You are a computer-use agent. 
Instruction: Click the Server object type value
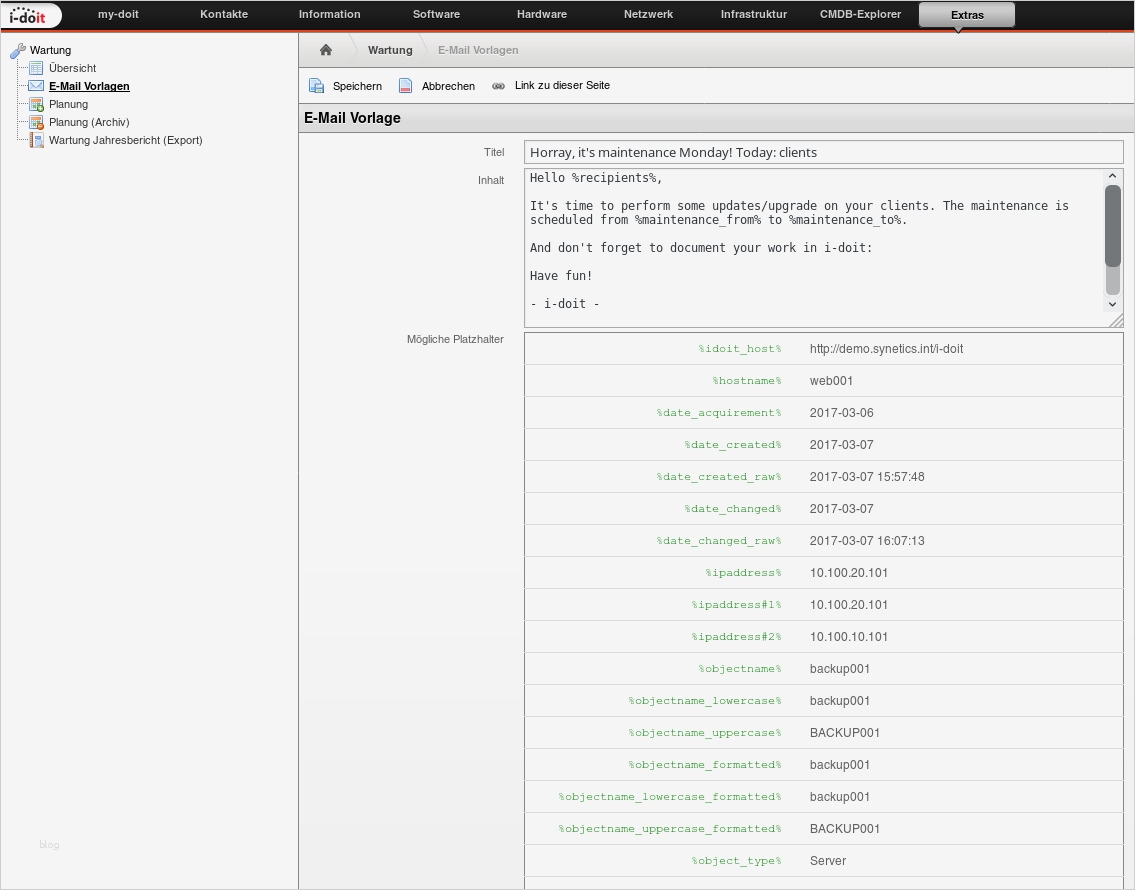tap(827, 860)
